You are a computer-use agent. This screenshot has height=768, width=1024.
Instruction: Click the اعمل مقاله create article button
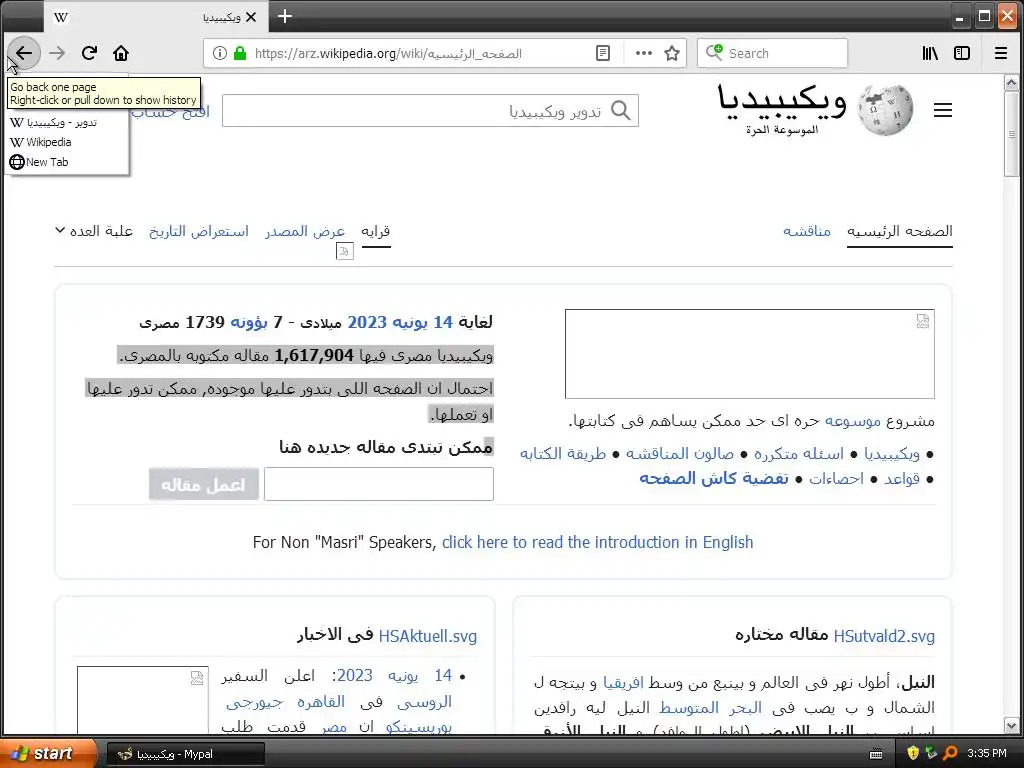coord(204,484)
